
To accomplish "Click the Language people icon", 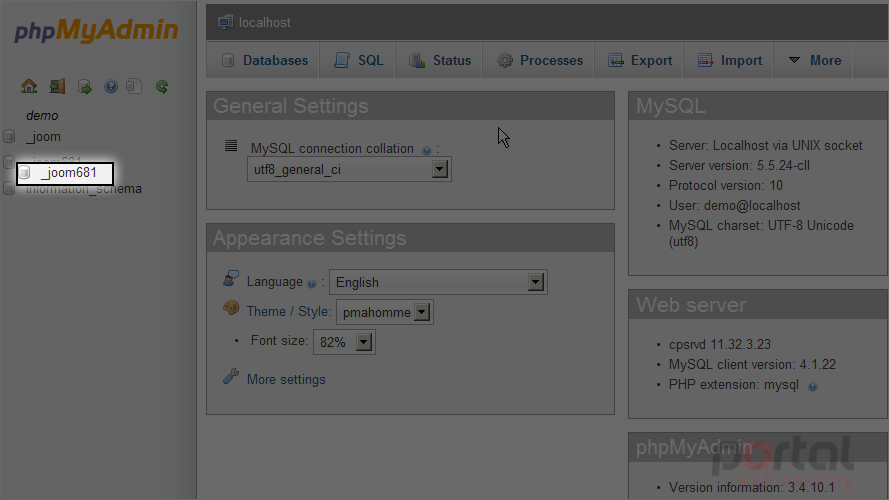I will (x=231, y=278).
